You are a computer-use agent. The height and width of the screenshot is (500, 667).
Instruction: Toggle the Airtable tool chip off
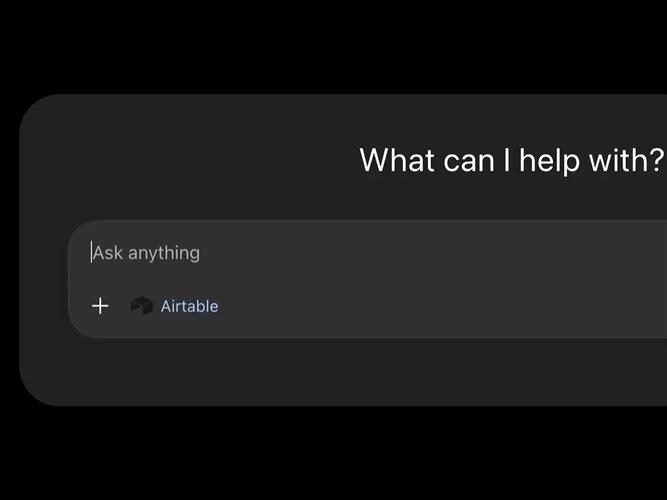174,306
